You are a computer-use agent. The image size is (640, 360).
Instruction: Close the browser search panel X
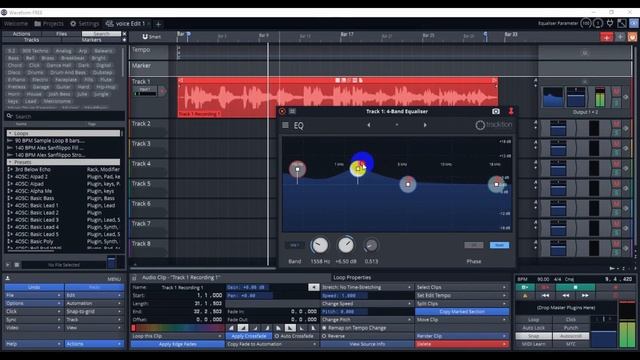pyautogui.click(x=124, y=34)
